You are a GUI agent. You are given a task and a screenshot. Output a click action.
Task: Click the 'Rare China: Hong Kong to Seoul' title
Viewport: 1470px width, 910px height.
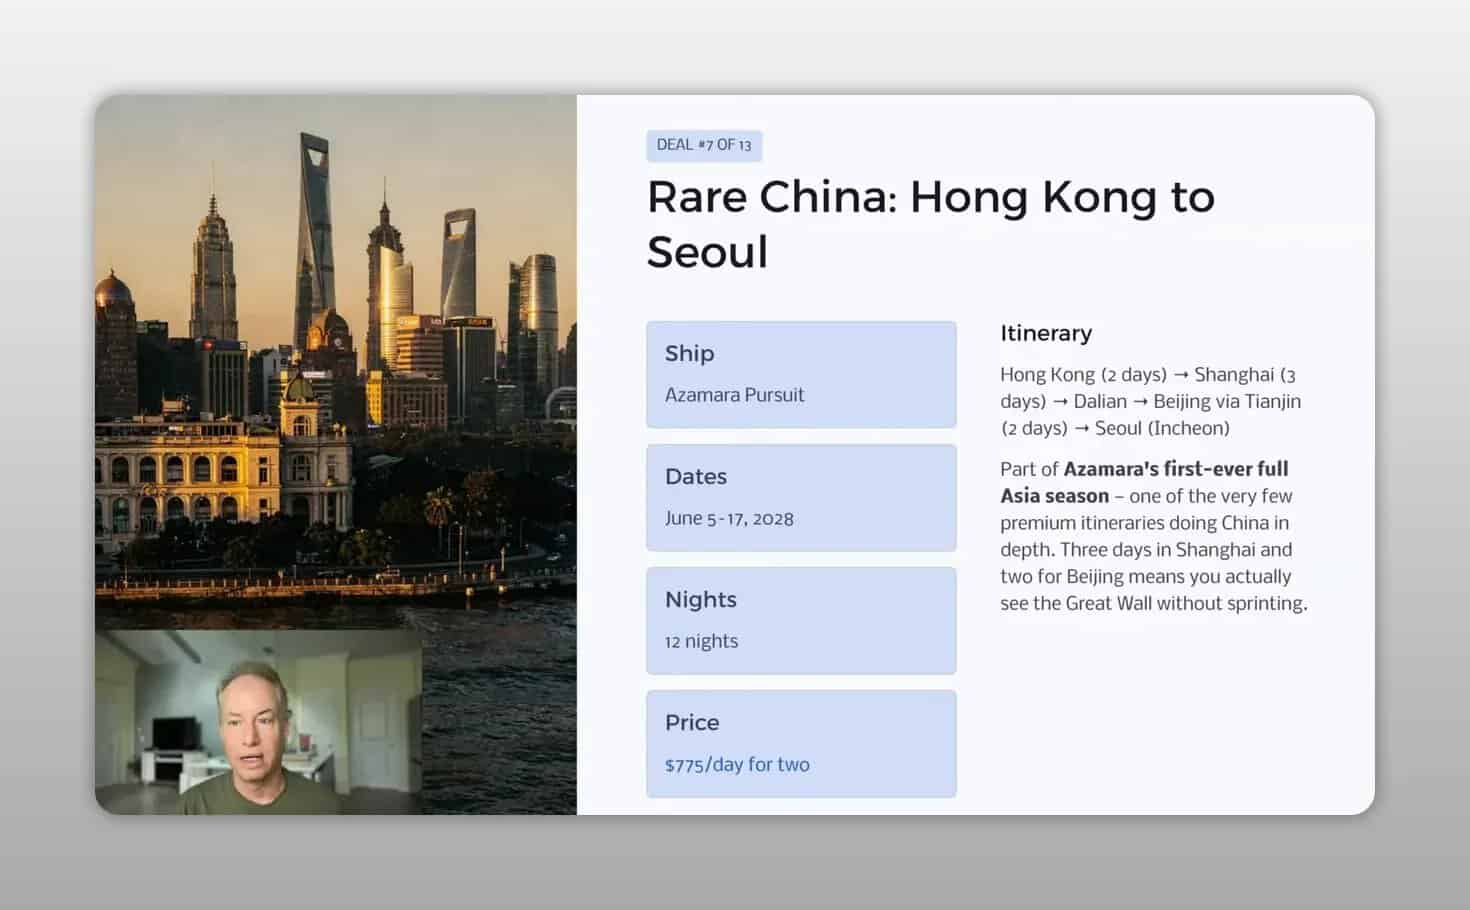coord(930,224)
